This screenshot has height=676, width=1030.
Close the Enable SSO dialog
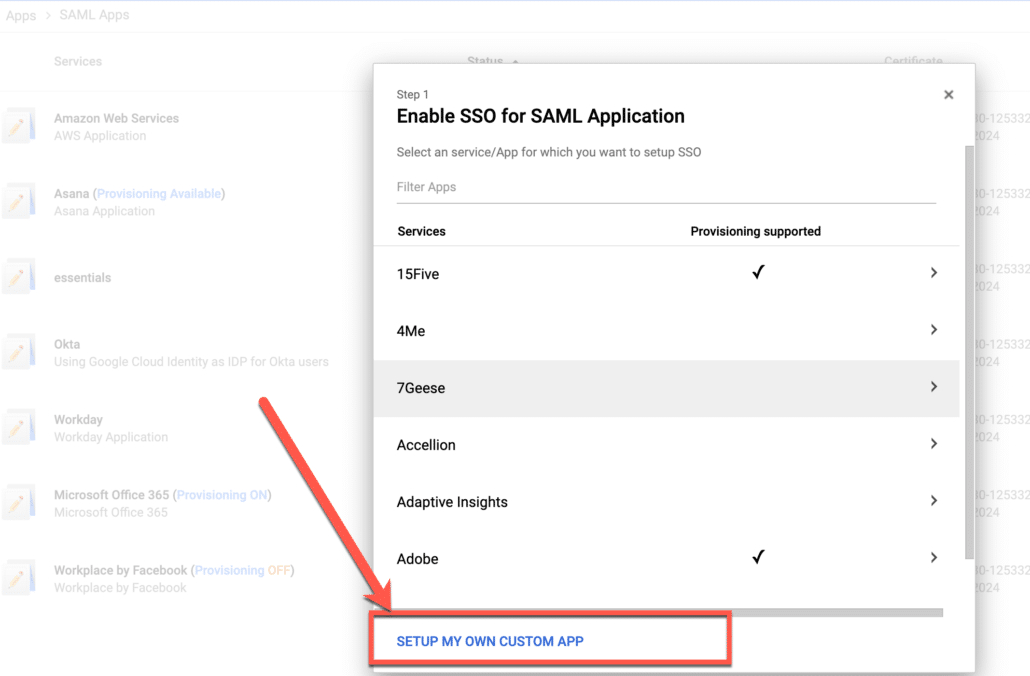pos(949,95)
